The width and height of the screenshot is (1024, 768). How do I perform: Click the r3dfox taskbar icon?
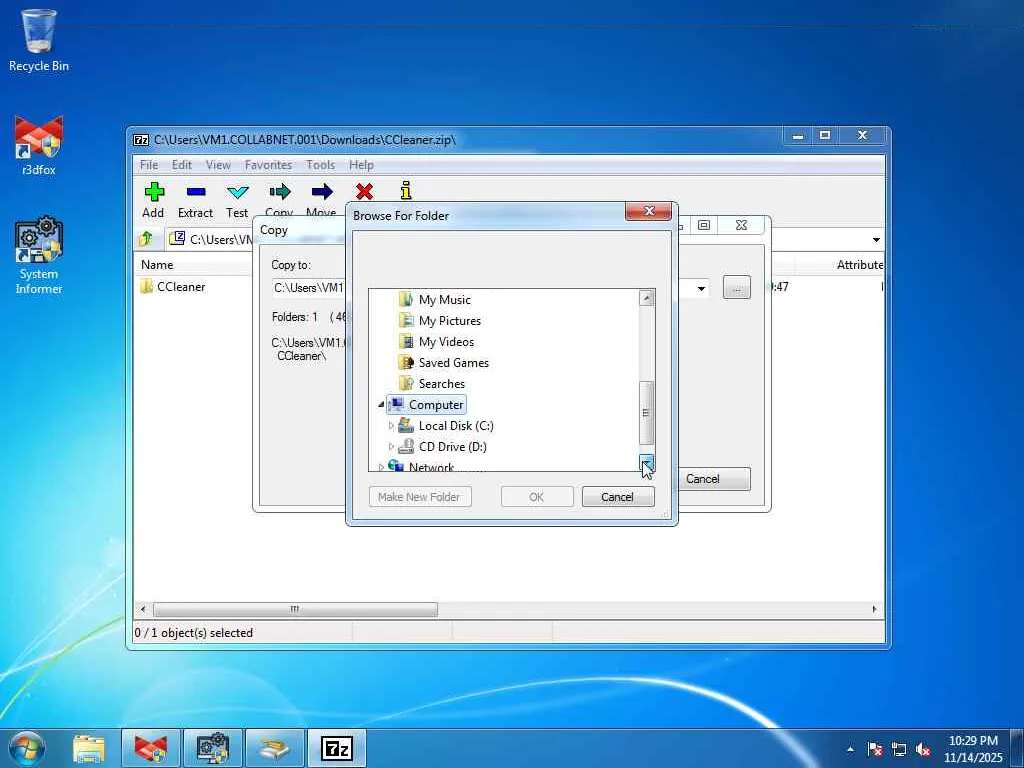click(151, 748)
